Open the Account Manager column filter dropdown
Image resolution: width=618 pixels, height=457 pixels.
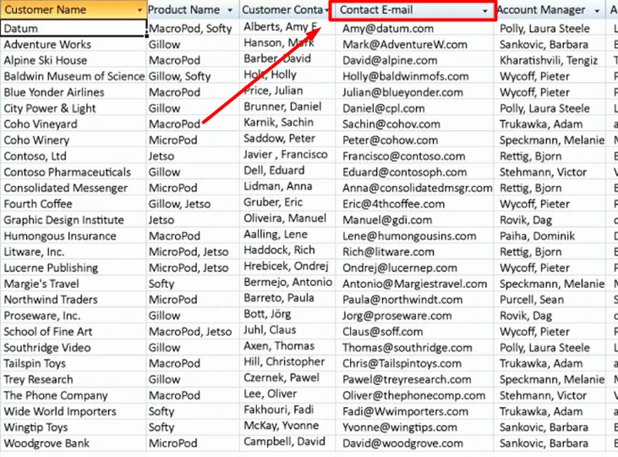click(x=597, y=11)
